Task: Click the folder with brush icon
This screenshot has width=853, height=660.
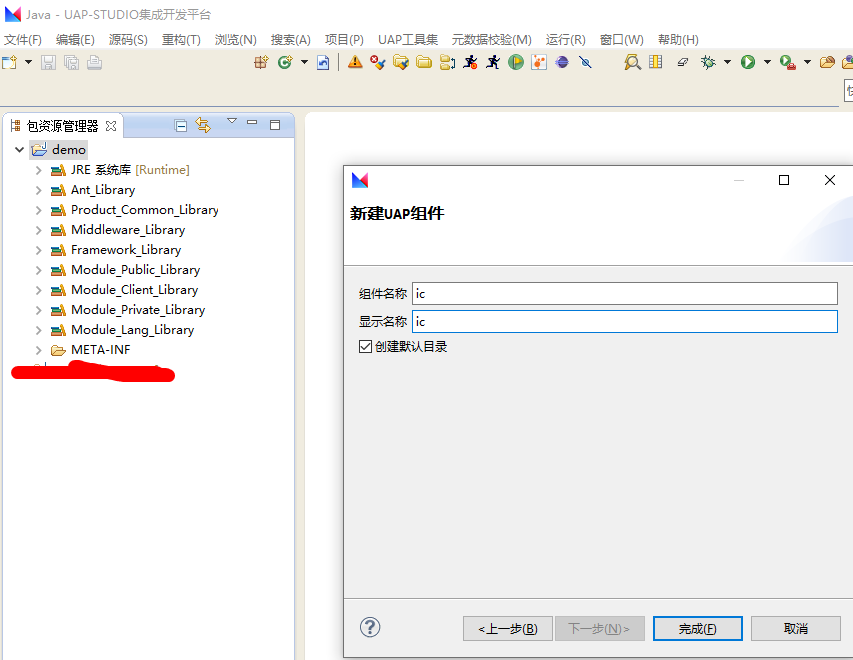Action: point(401,62)
